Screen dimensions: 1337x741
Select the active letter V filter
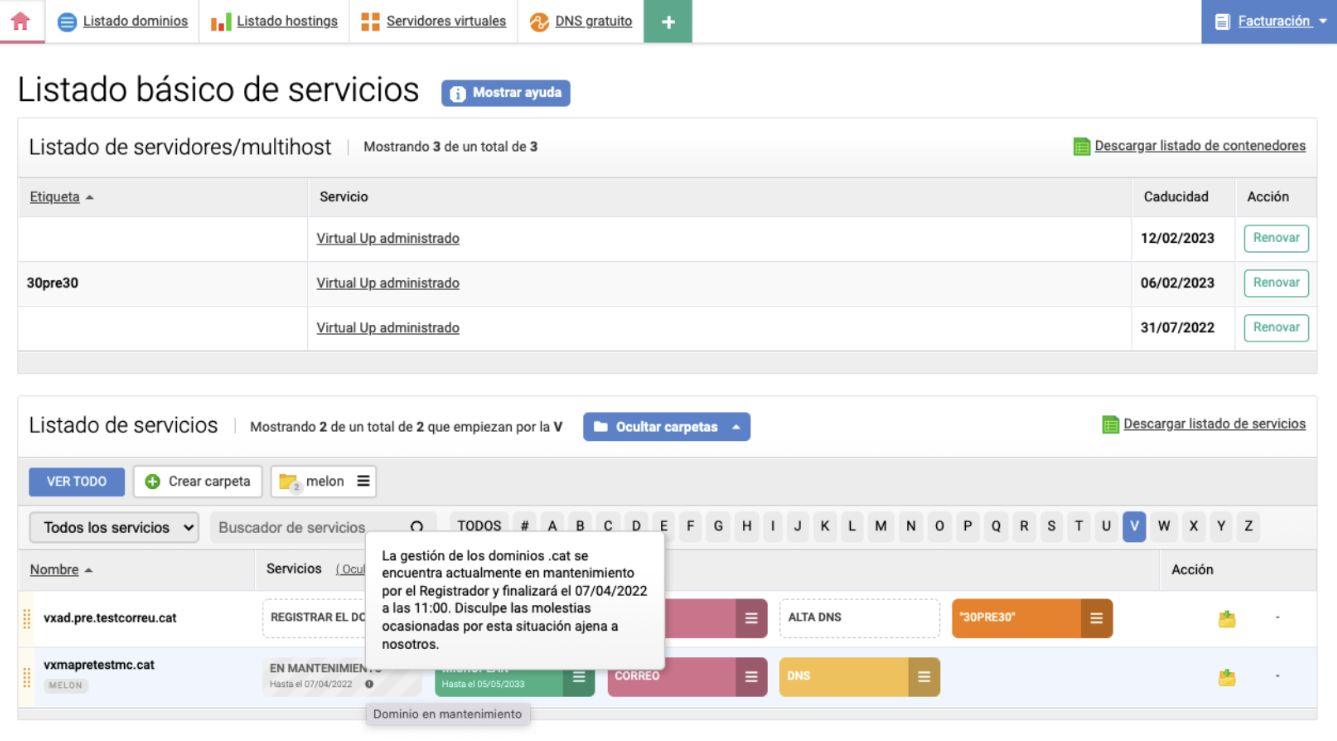coord(1134,526)
